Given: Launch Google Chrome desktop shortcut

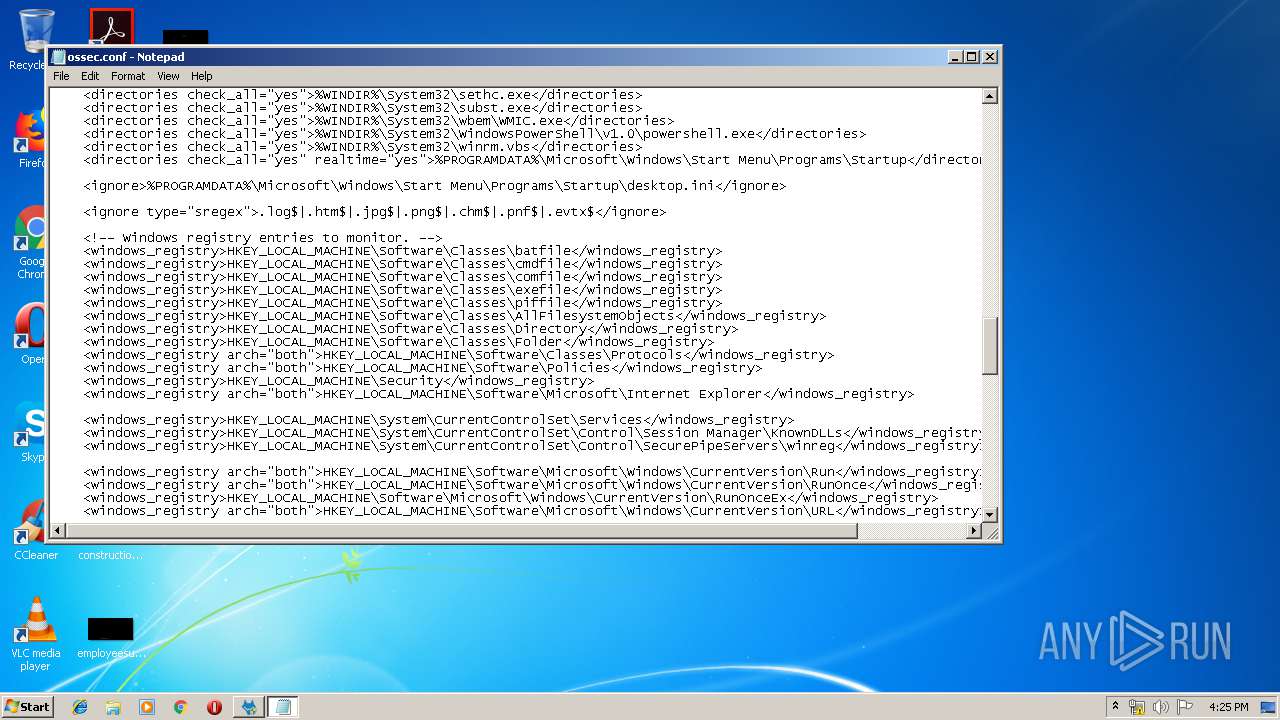Looking at the screenshot, I should 32,240.
